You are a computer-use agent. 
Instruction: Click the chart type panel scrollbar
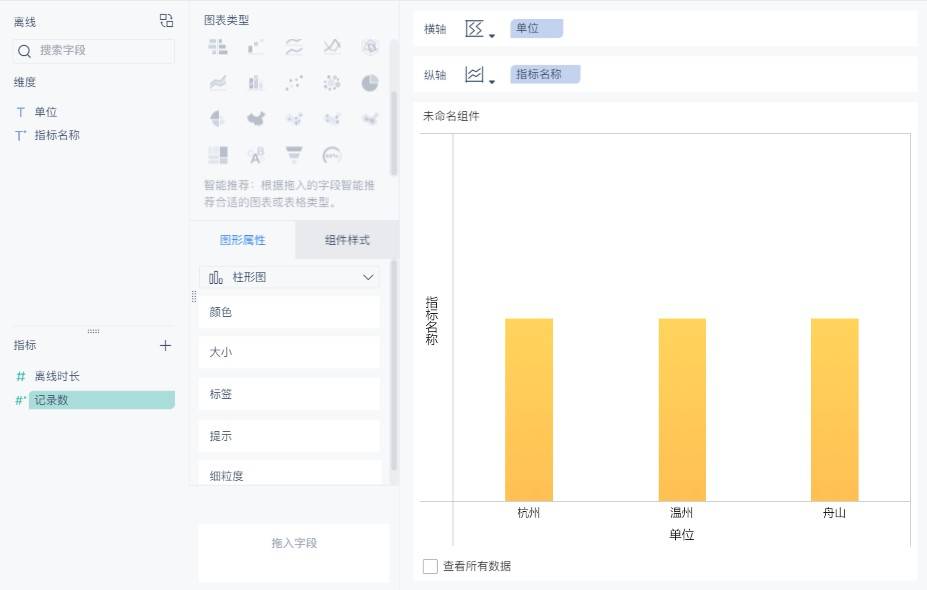click(x=394, y=134)
